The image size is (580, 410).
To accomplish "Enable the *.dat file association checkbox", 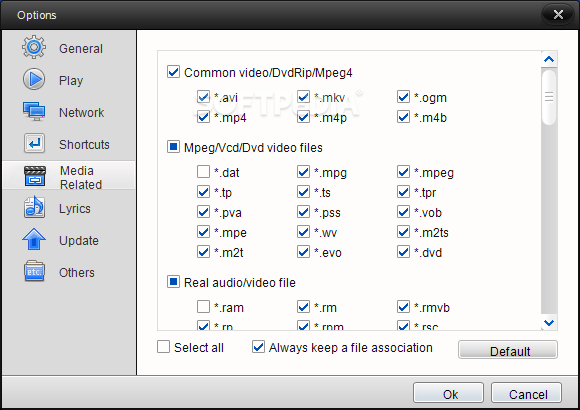I will coord(203,172).
